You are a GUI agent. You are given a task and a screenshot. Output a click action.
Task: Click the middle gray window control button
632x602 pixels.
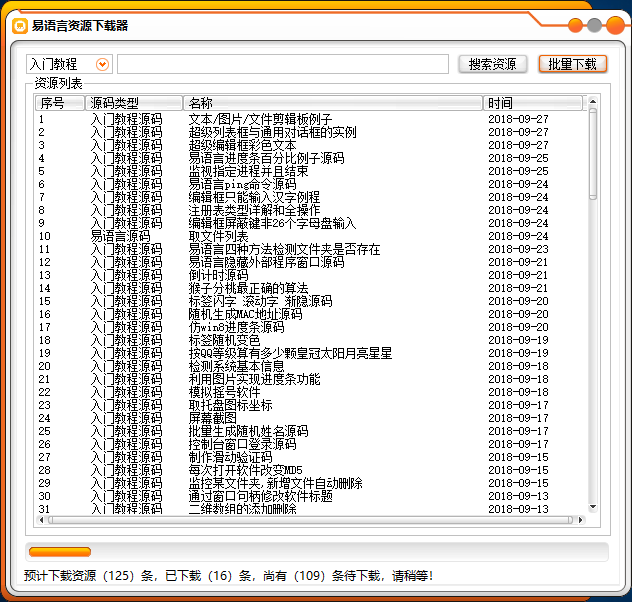pyautogui.click(x=594, y=26)
